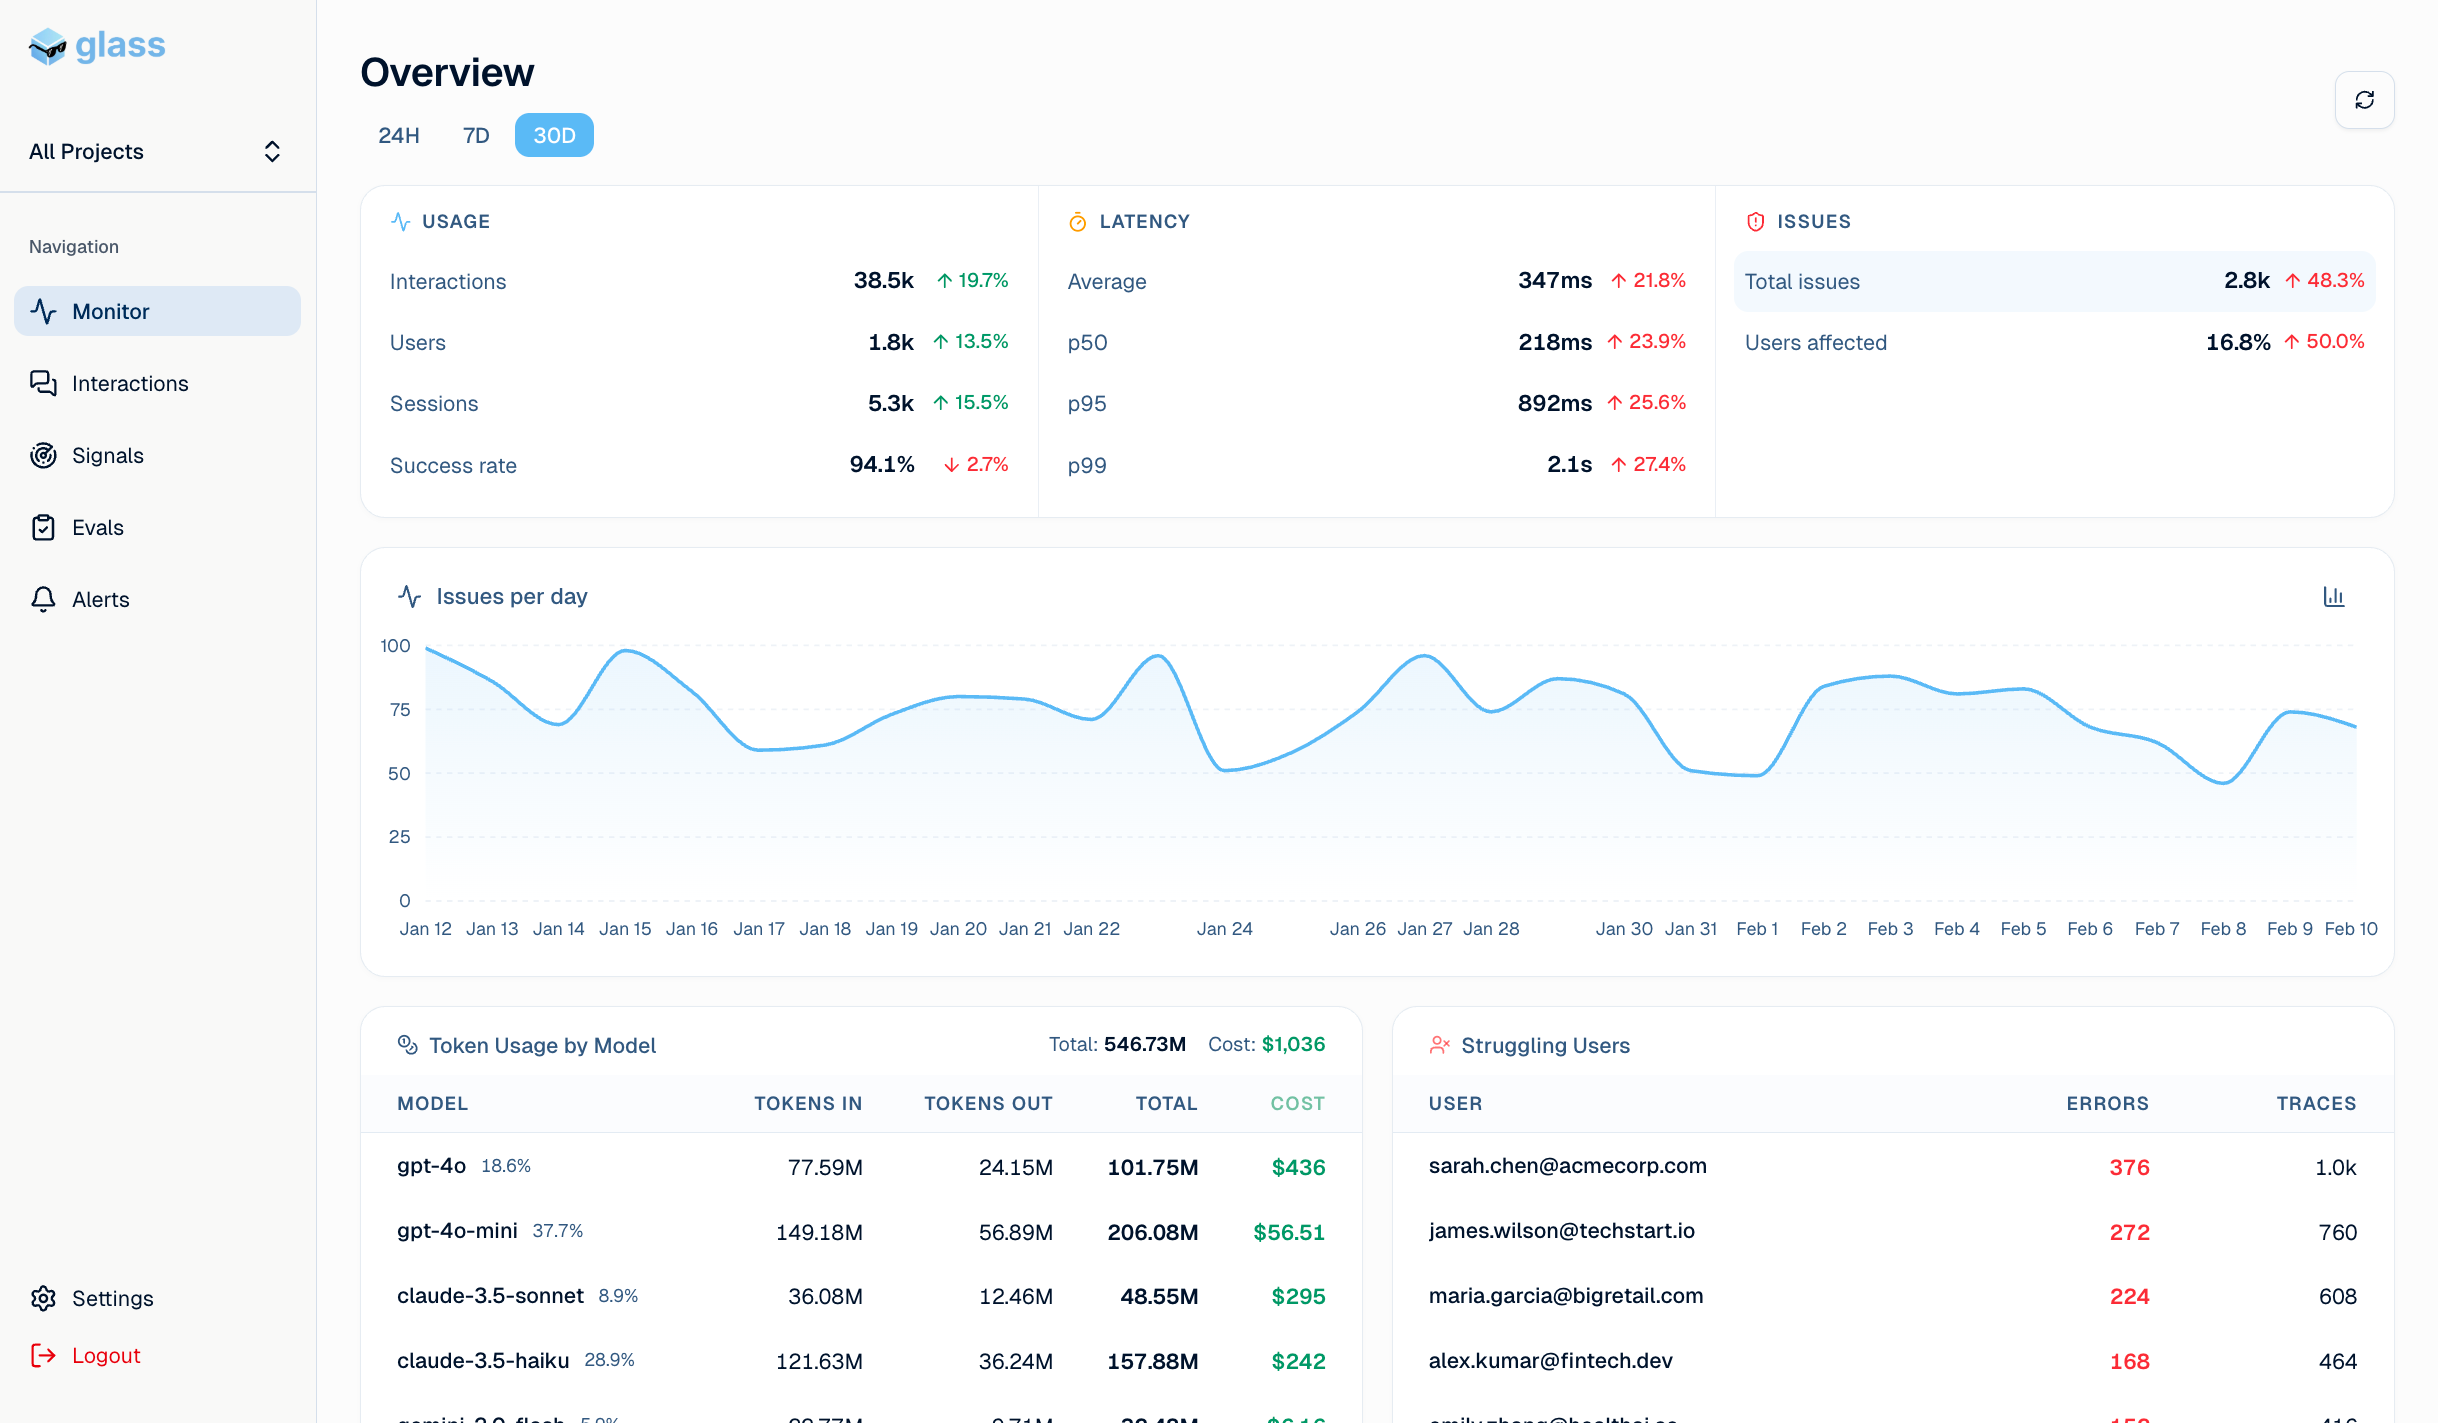
Task: Click the glass logo
Action: point(97,45)
